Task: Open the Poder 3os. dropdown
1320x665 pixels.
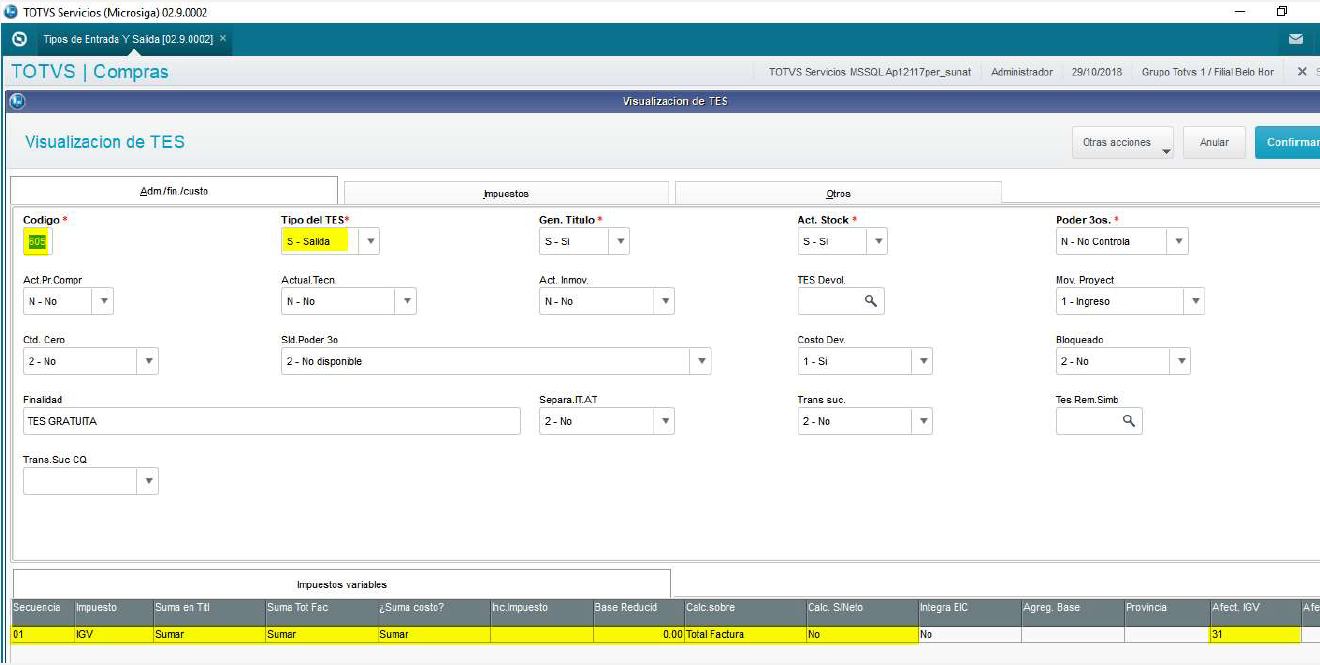Action: 1178,241
